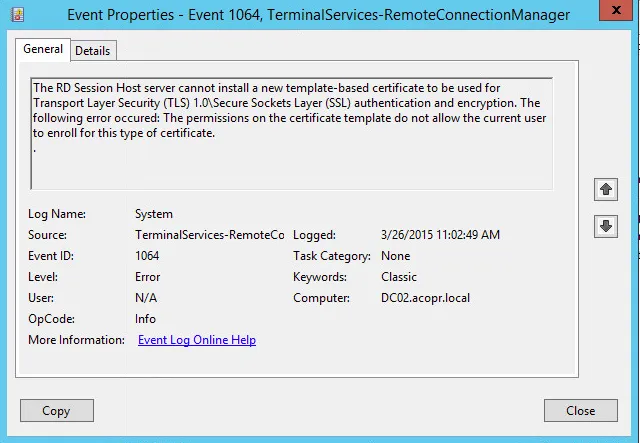Click the OpCode value Info
Screen dimensions: 640x443
coord(146,319)
